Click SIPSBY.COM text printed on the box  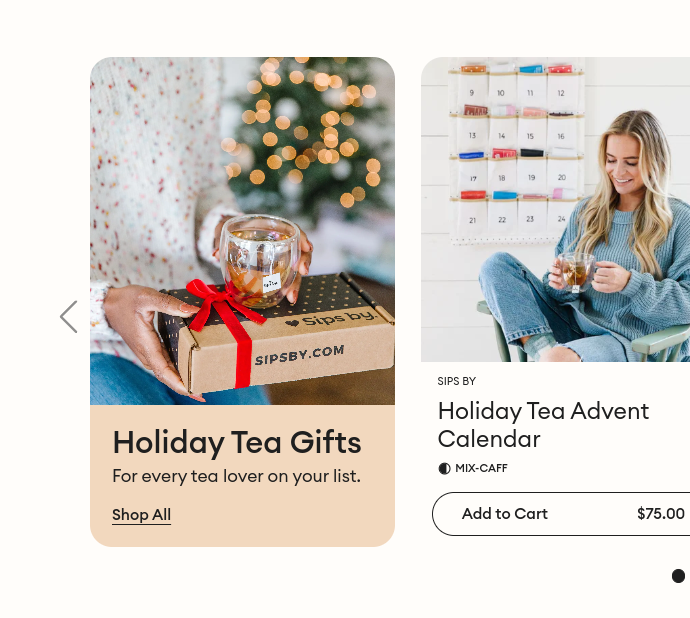coord(300,355)
